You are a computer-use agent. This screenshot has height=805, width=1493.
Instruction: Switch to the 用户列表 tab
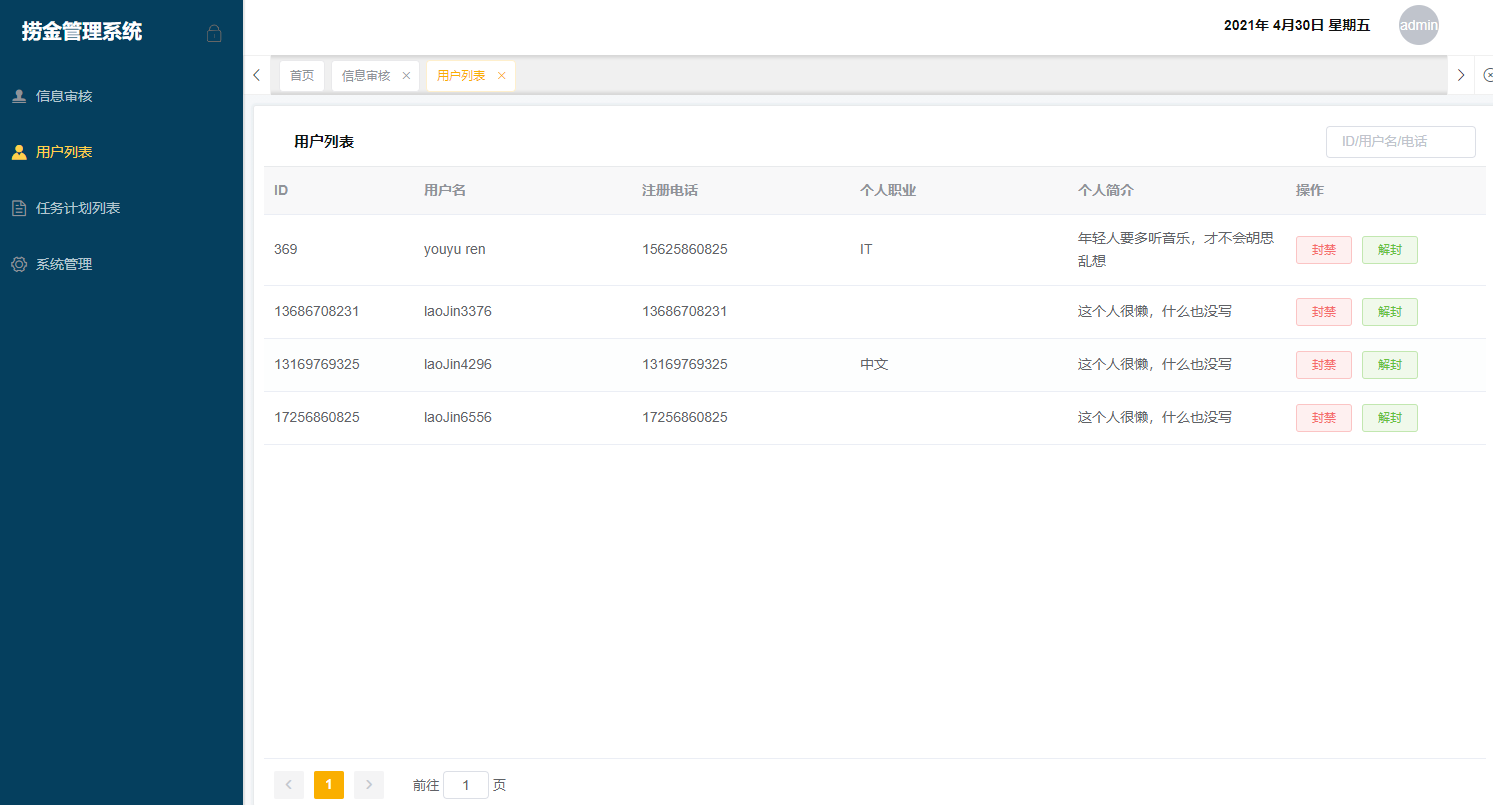tap(461, 75)
